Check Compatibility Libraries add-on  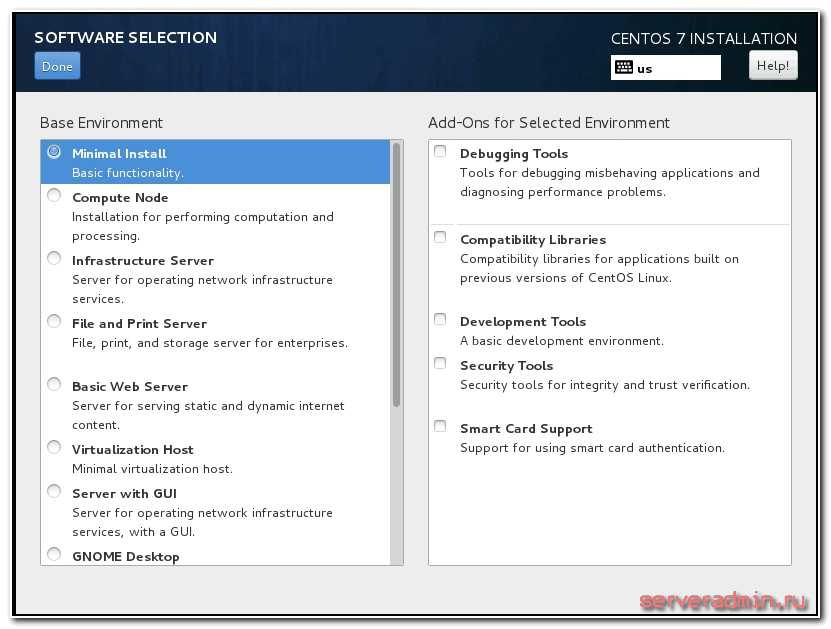[x=440, y=238]
